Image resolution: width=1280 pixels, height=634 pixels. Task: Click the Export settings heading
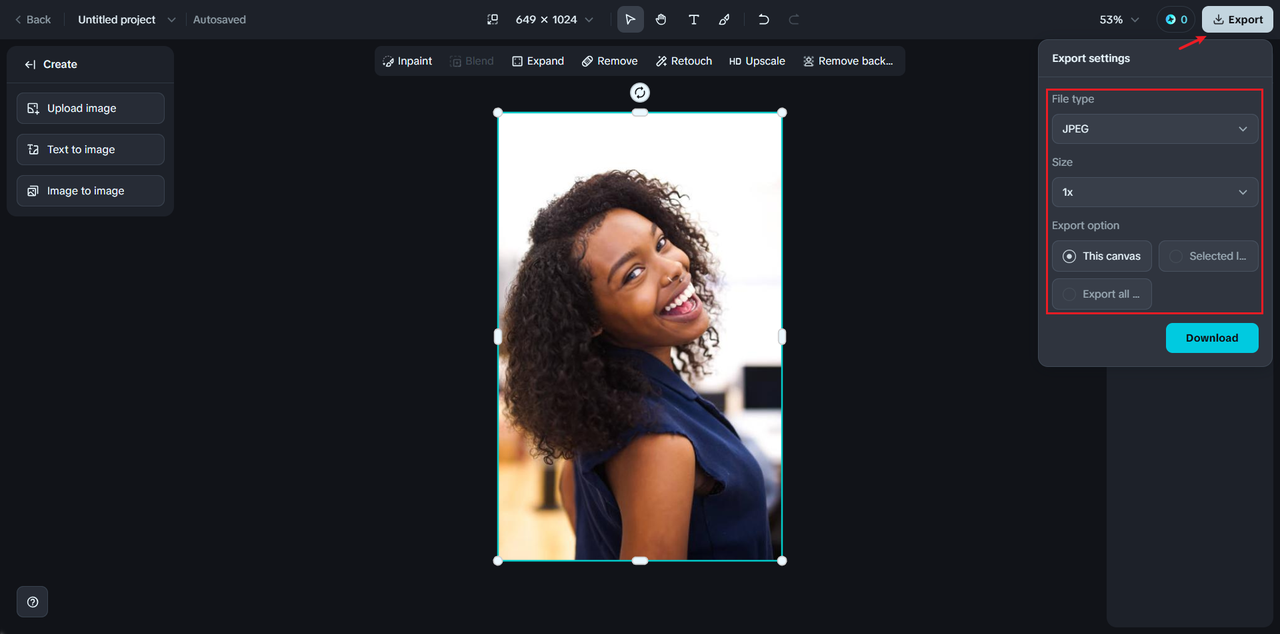(1091, 58)
